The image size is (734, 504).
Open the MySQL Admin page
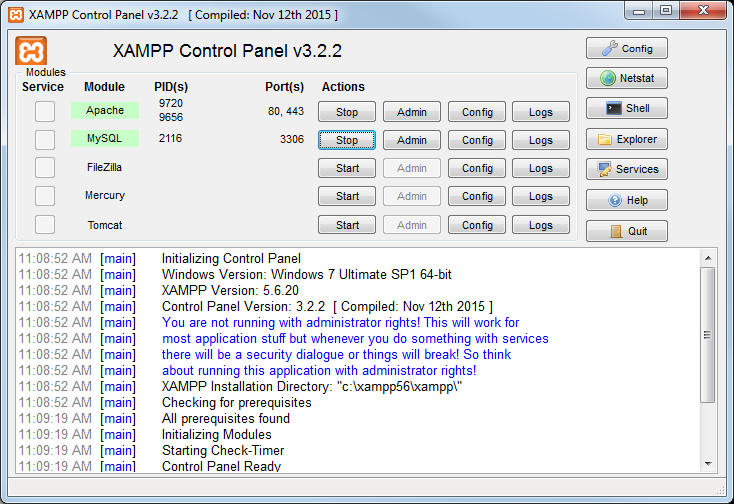pyautogui.click(x=412, y=140)
